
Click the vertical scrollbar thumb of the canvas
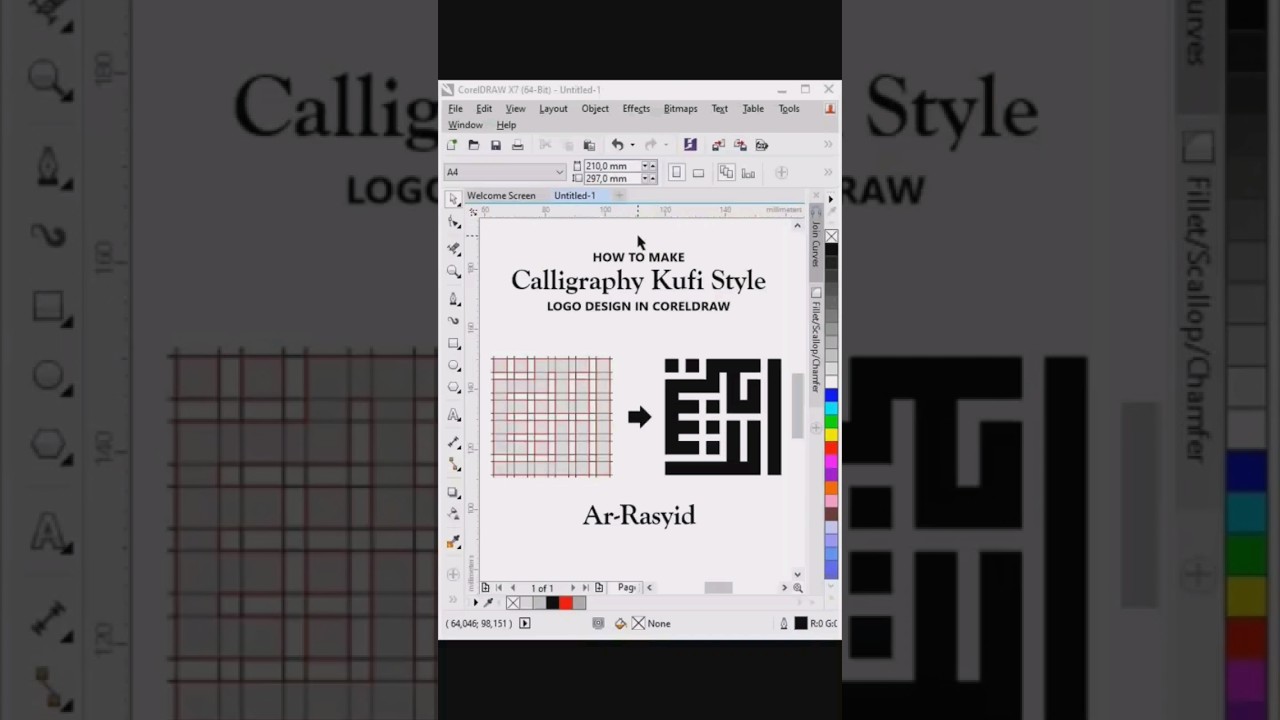coord(797,405)
